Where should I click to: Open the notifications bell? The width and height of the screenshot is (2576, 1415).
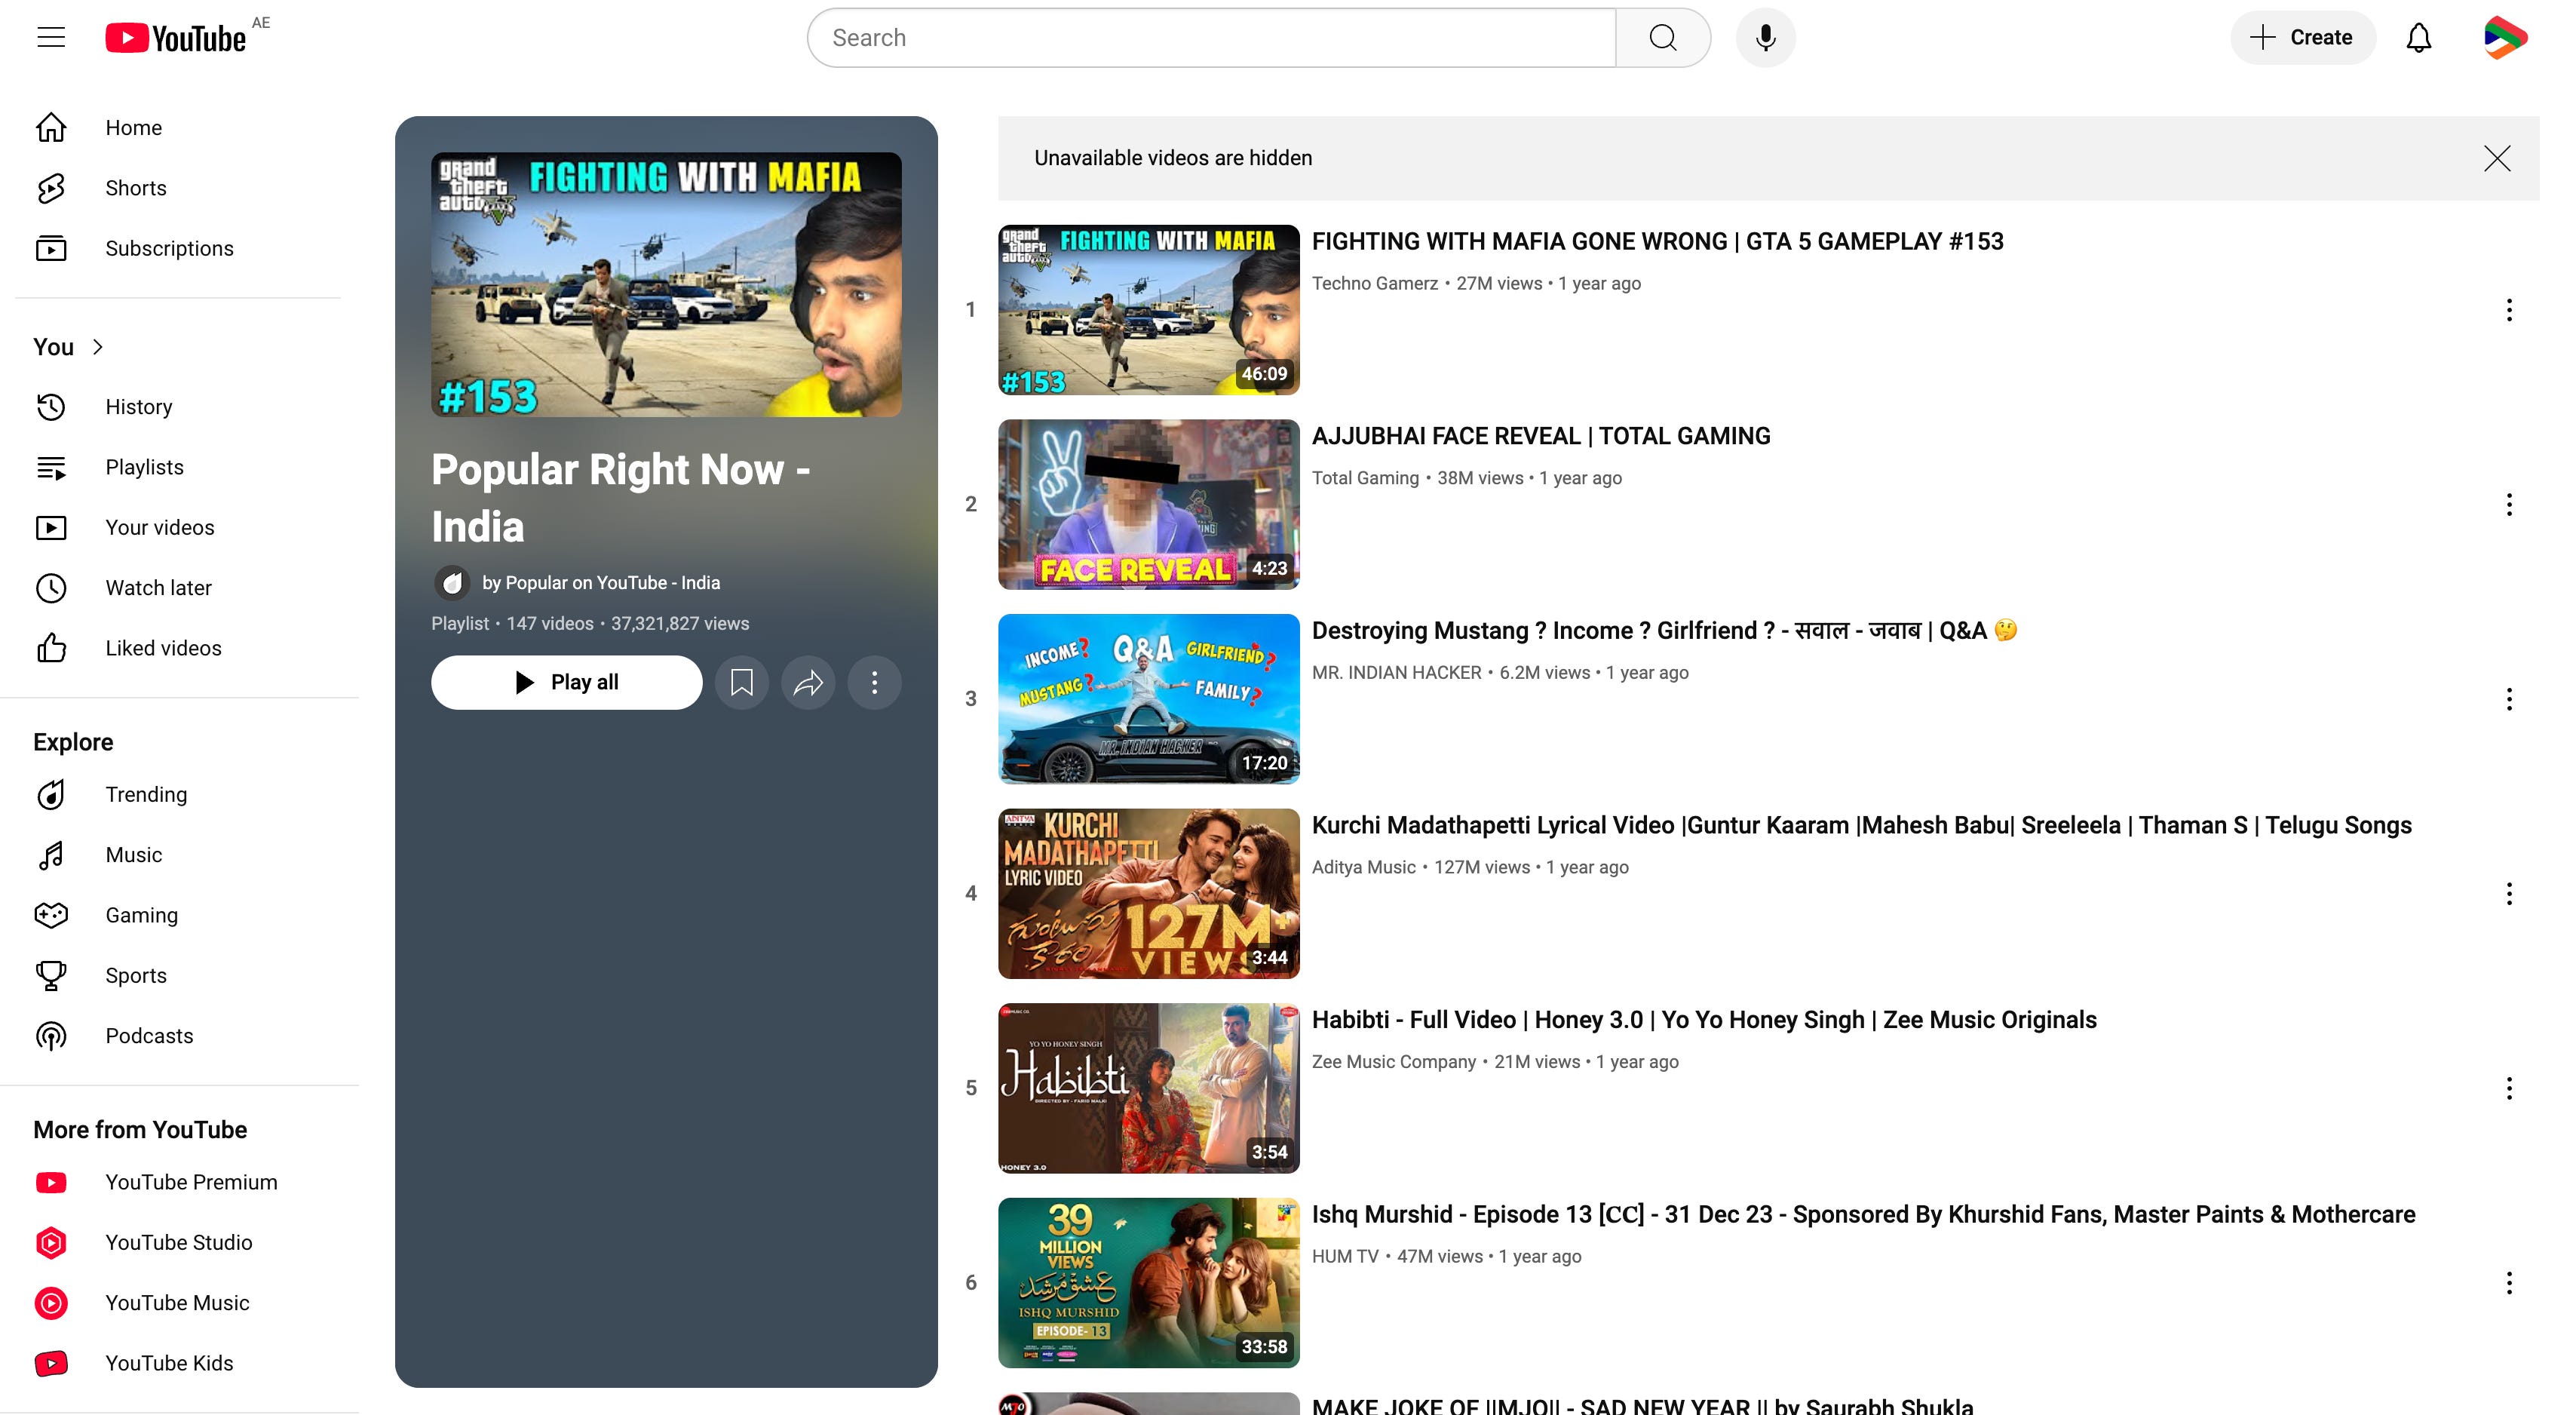[x=2418, y=38]
